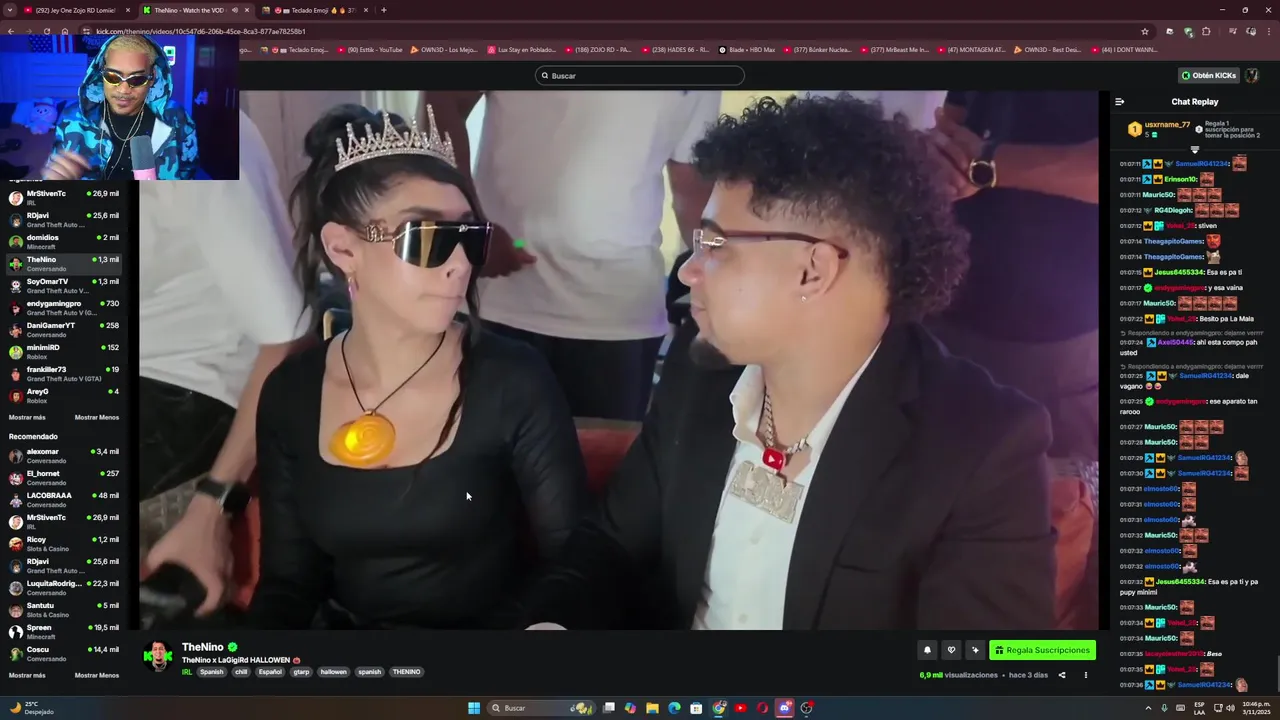
Task: Open minimiRD Roblox channel in sidebar
Action: tap(64, 352)
